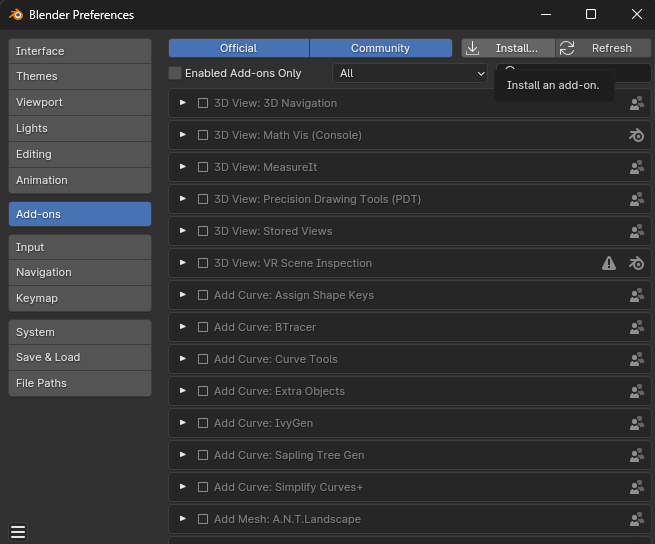Expand 3D Navigation add-on details
This screenshot has width=655, height=544.
[x=183, y=103]
